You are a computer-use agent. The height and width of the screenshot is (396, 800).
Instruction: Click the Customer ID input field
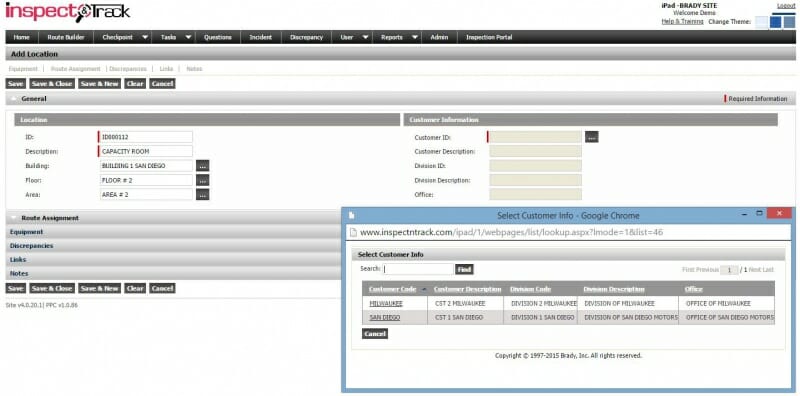535,137
